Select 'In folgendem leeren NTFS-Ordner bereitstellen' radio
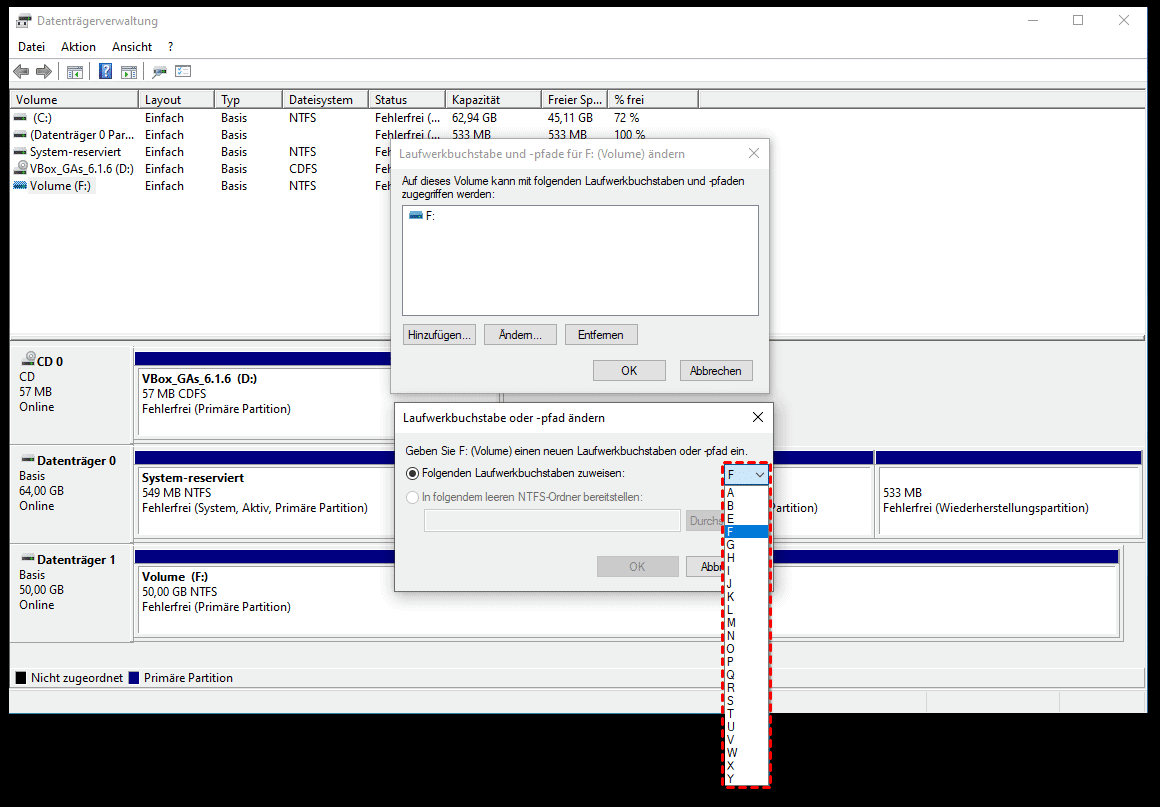The width and height of the screenshot is (1160, 807). click(x=413, y=497)
